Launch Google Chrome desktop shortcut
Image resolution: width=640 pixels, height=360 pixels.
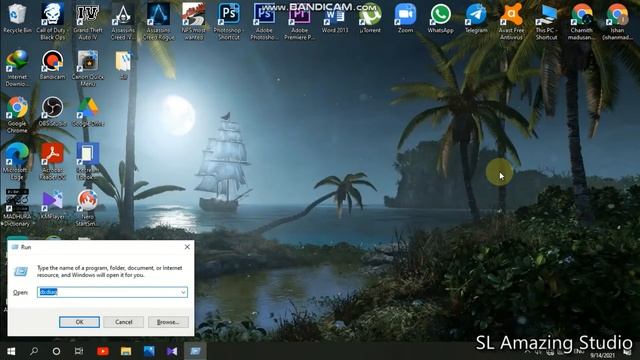point(17,115)
